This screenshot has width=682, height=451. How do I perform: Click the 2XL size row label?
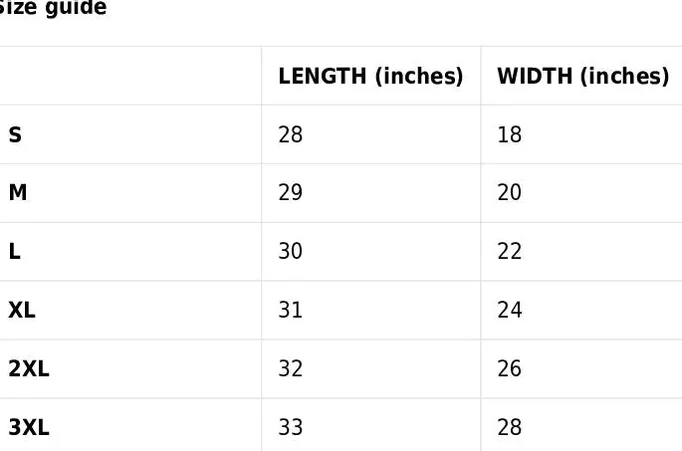point(29,369)
